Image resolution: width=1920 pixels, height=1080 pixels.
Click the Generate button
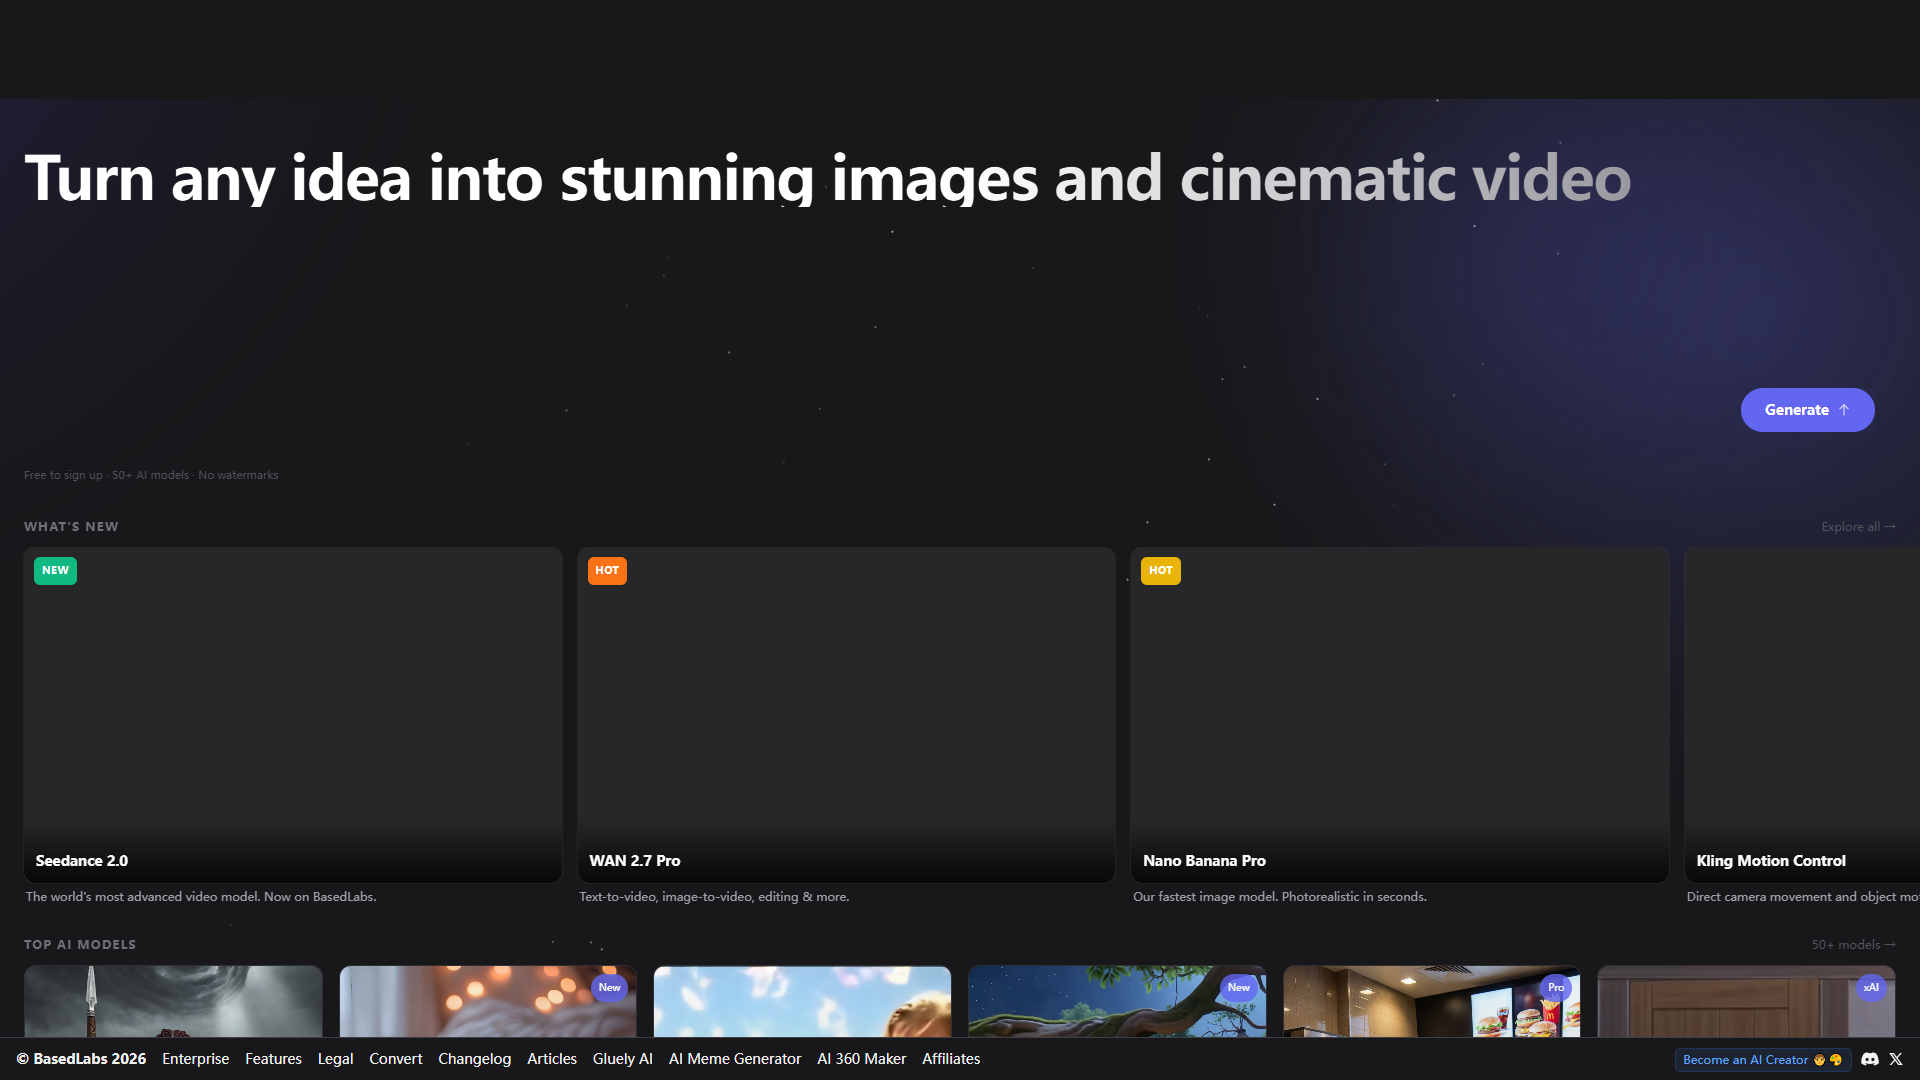1807,410
